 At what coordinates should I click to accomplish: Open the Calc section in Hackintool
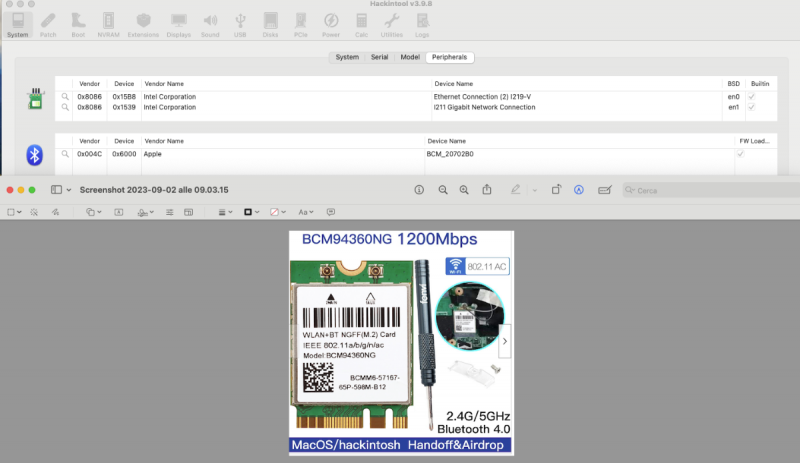[x=361, y=25]
